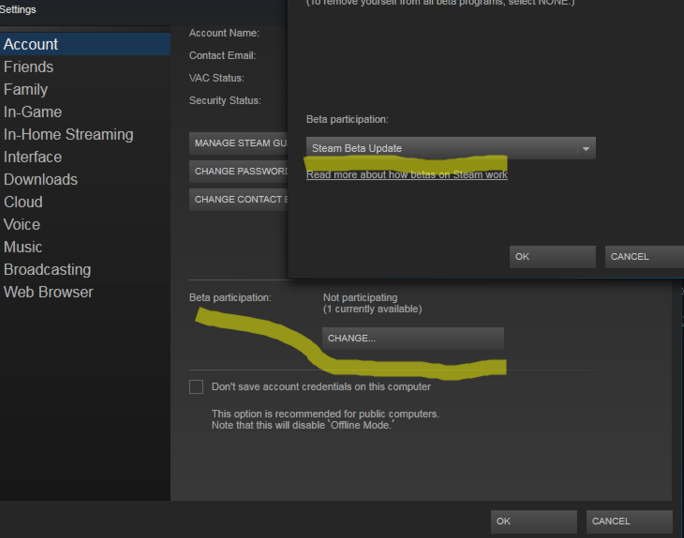Click Cancel in the Settings window
The image size is (684, 538).
point(629,521)
